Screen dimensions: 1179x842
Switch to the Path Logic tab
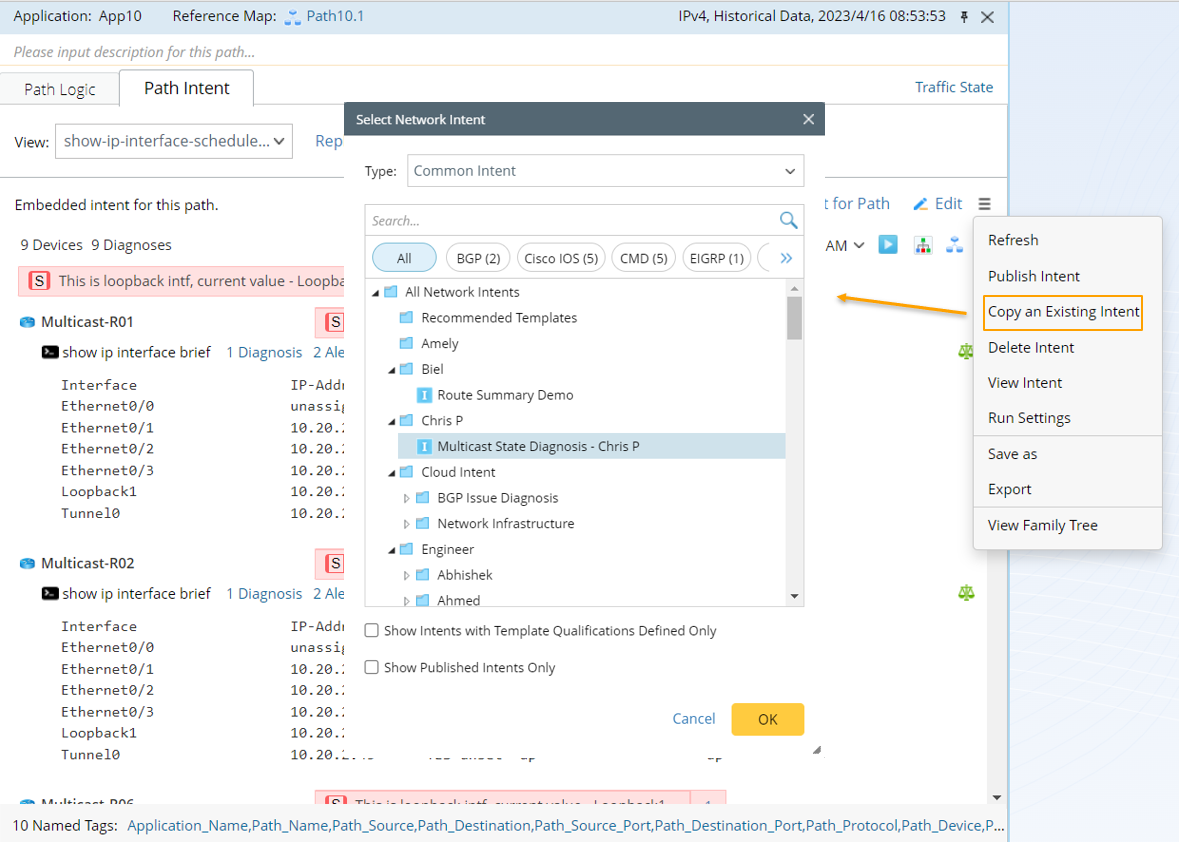click(60, 89)
